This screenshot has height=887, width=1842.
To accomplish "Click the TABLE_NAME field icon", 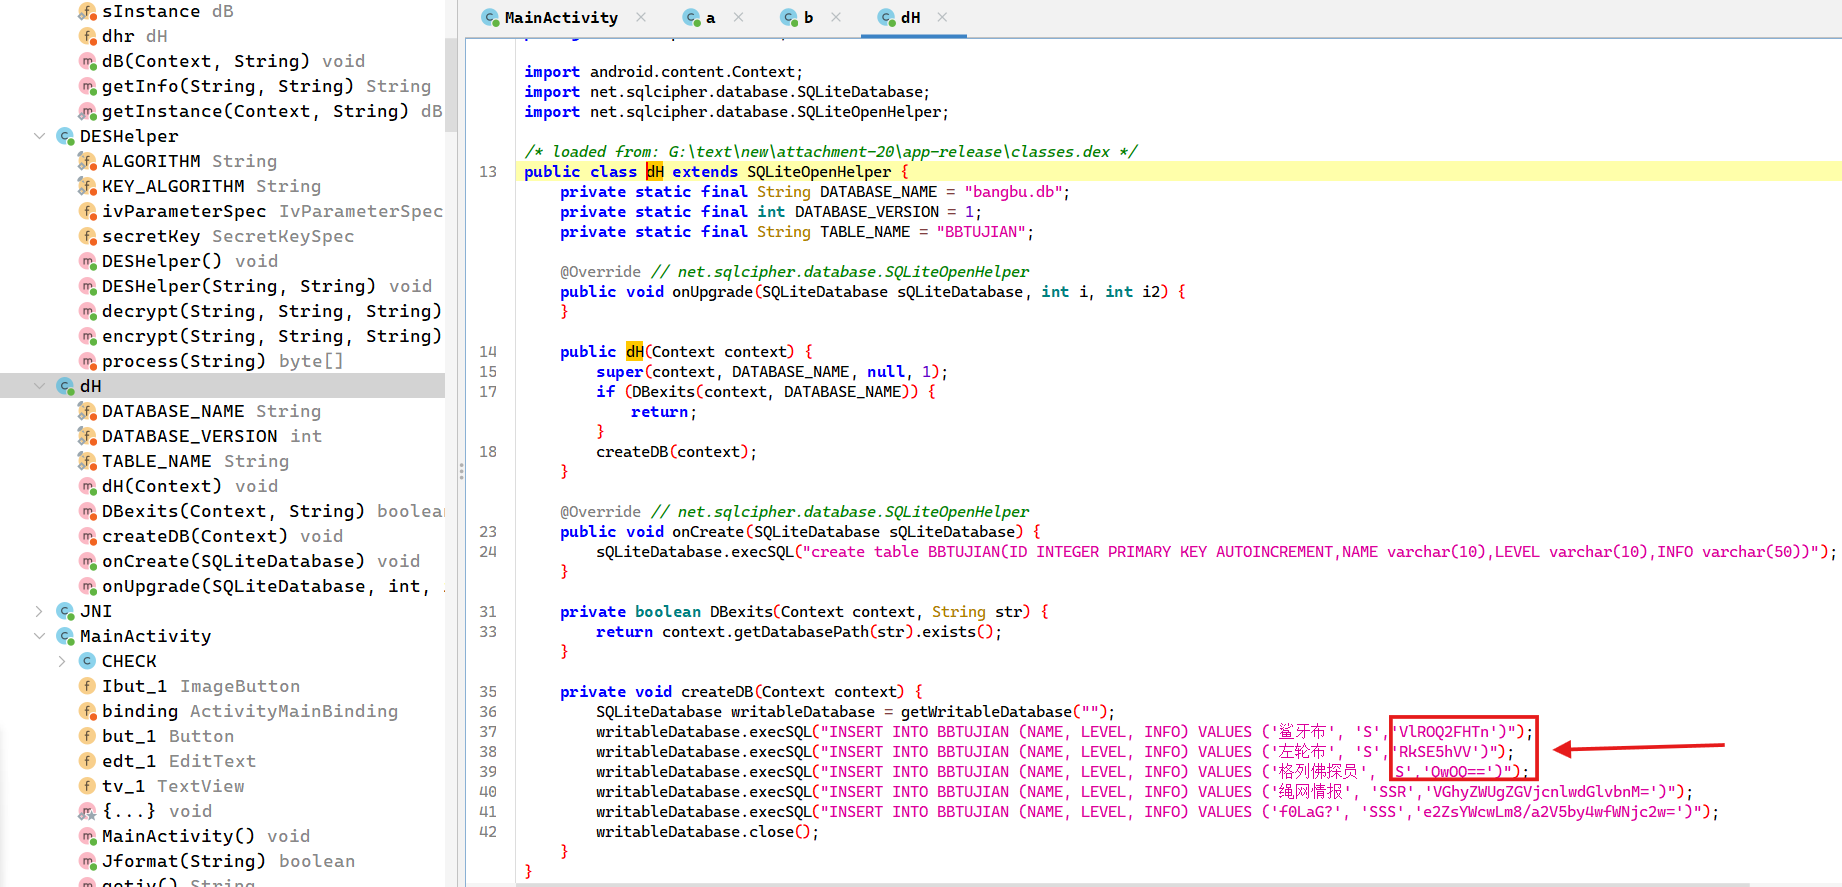I will tap(87, 461).
